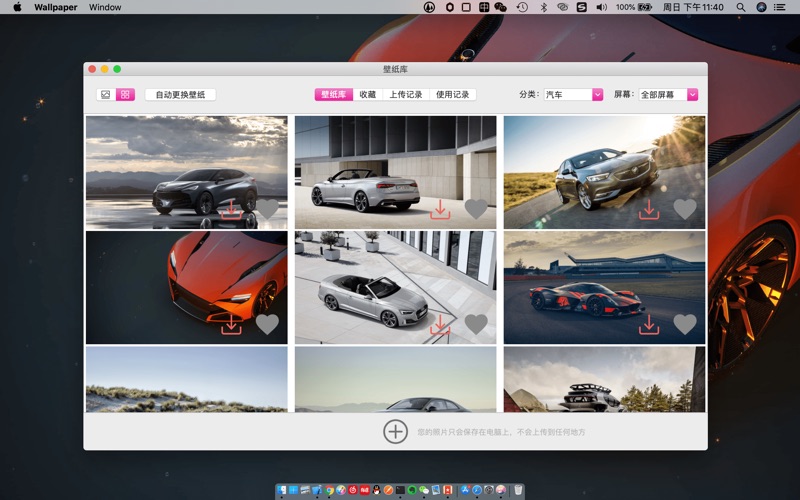Open the Window menu in menu bar

(105, 7)
